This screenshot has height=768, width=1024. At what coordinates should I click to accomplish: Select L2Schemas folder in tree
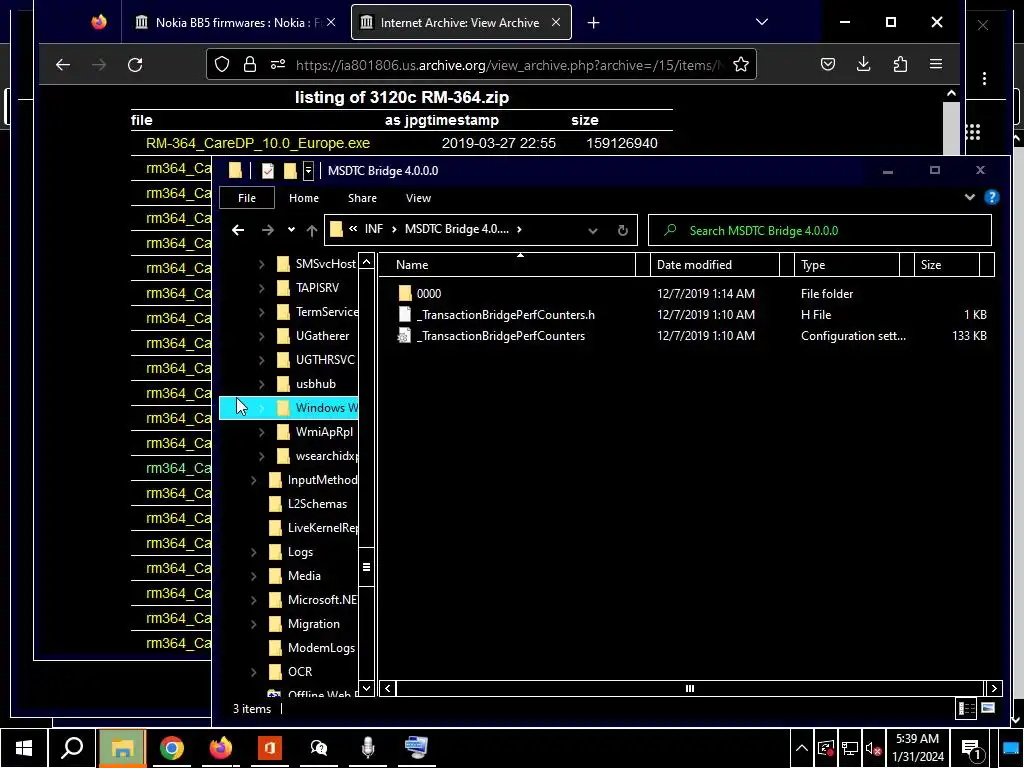click(x=317, y=504)
